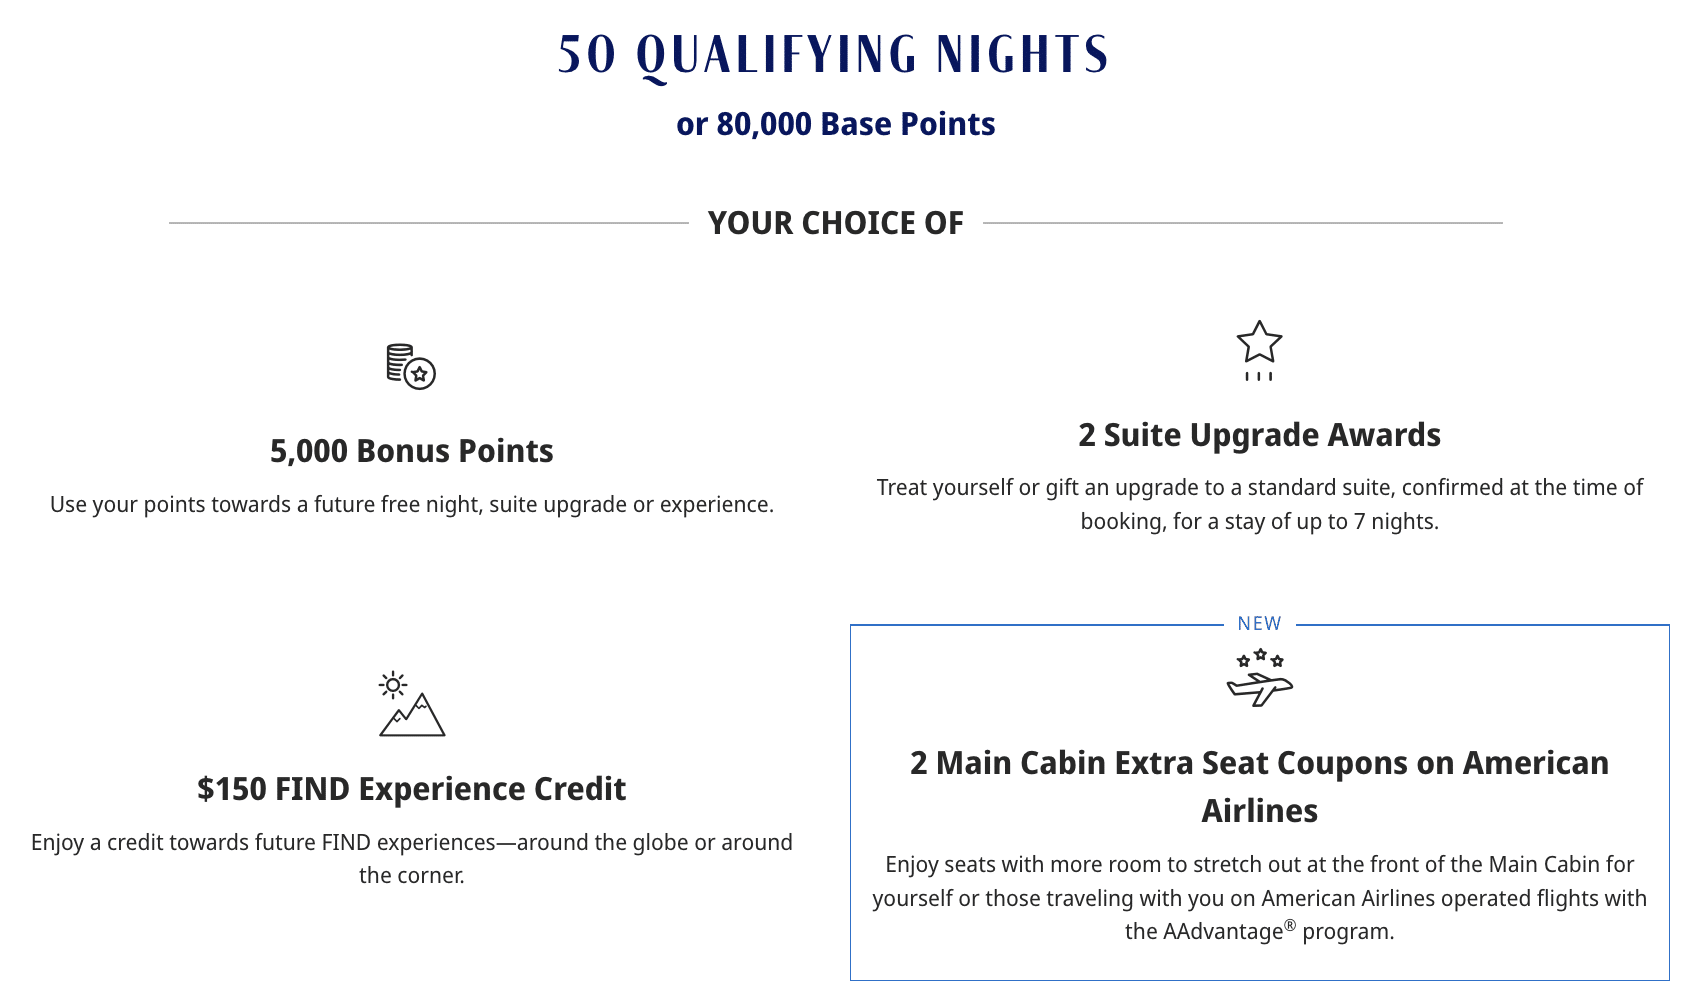
Task: Click the airplane icon with stars
Action: [x=1259, y=678]
